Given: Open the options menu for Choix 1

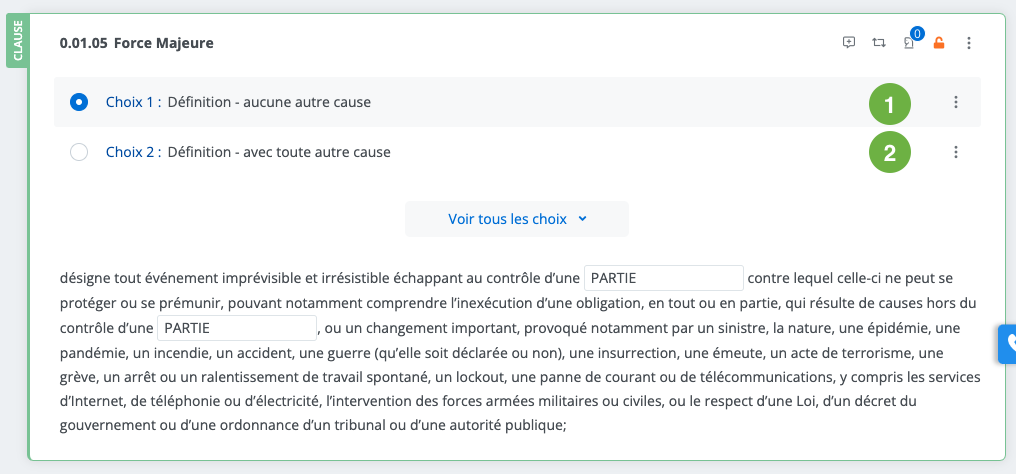Looking at the screenshot, I should (x=956, y=102).
